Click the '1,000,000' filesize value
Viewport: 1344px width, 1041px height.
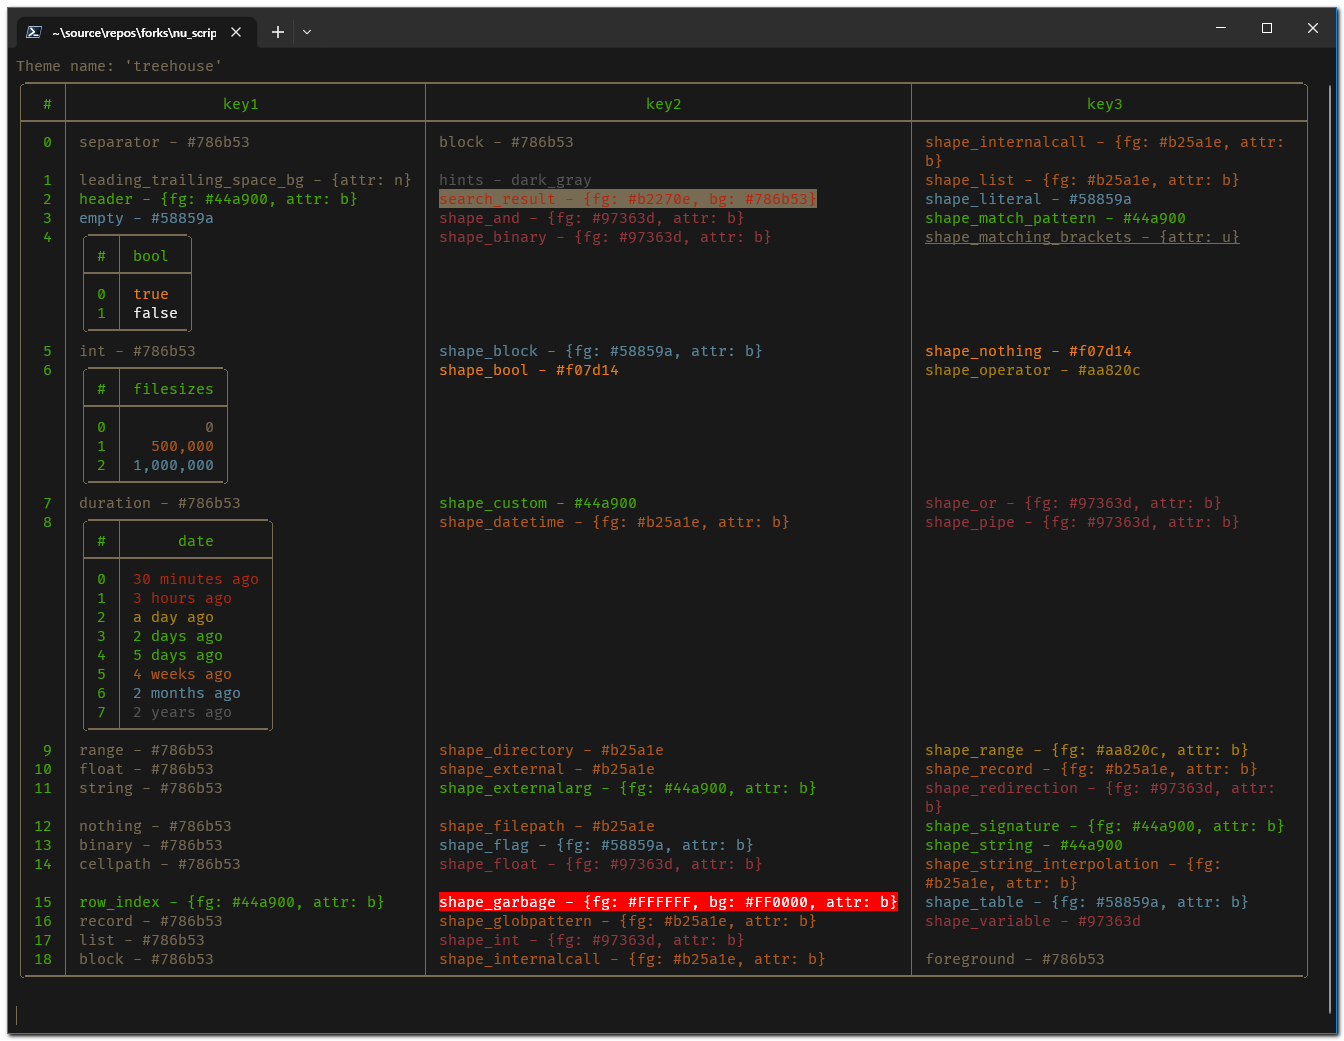[173, 465]
